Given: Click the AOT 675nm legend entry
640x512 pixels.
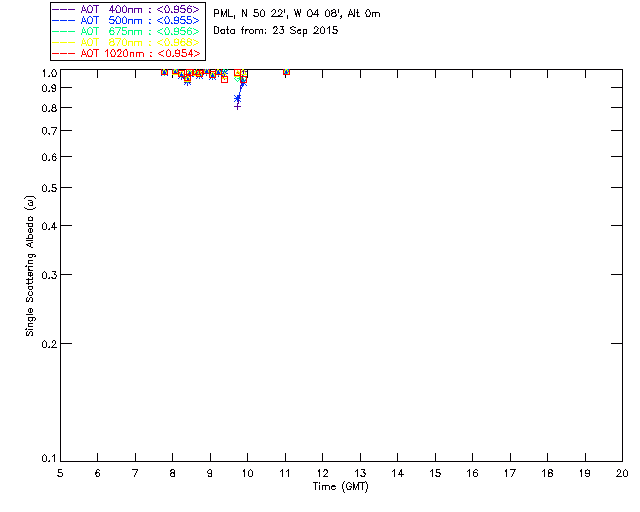Looking at the screenshot, I should point(126,31).
